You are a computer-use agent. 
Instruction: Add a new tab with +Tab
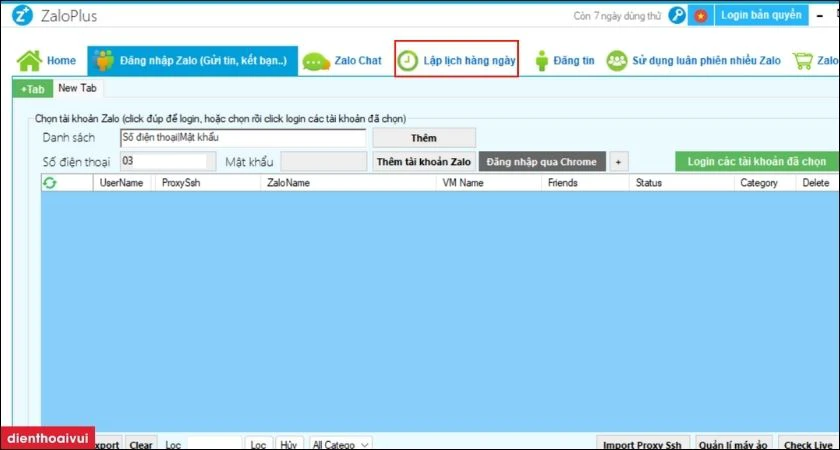click(33, 89)
